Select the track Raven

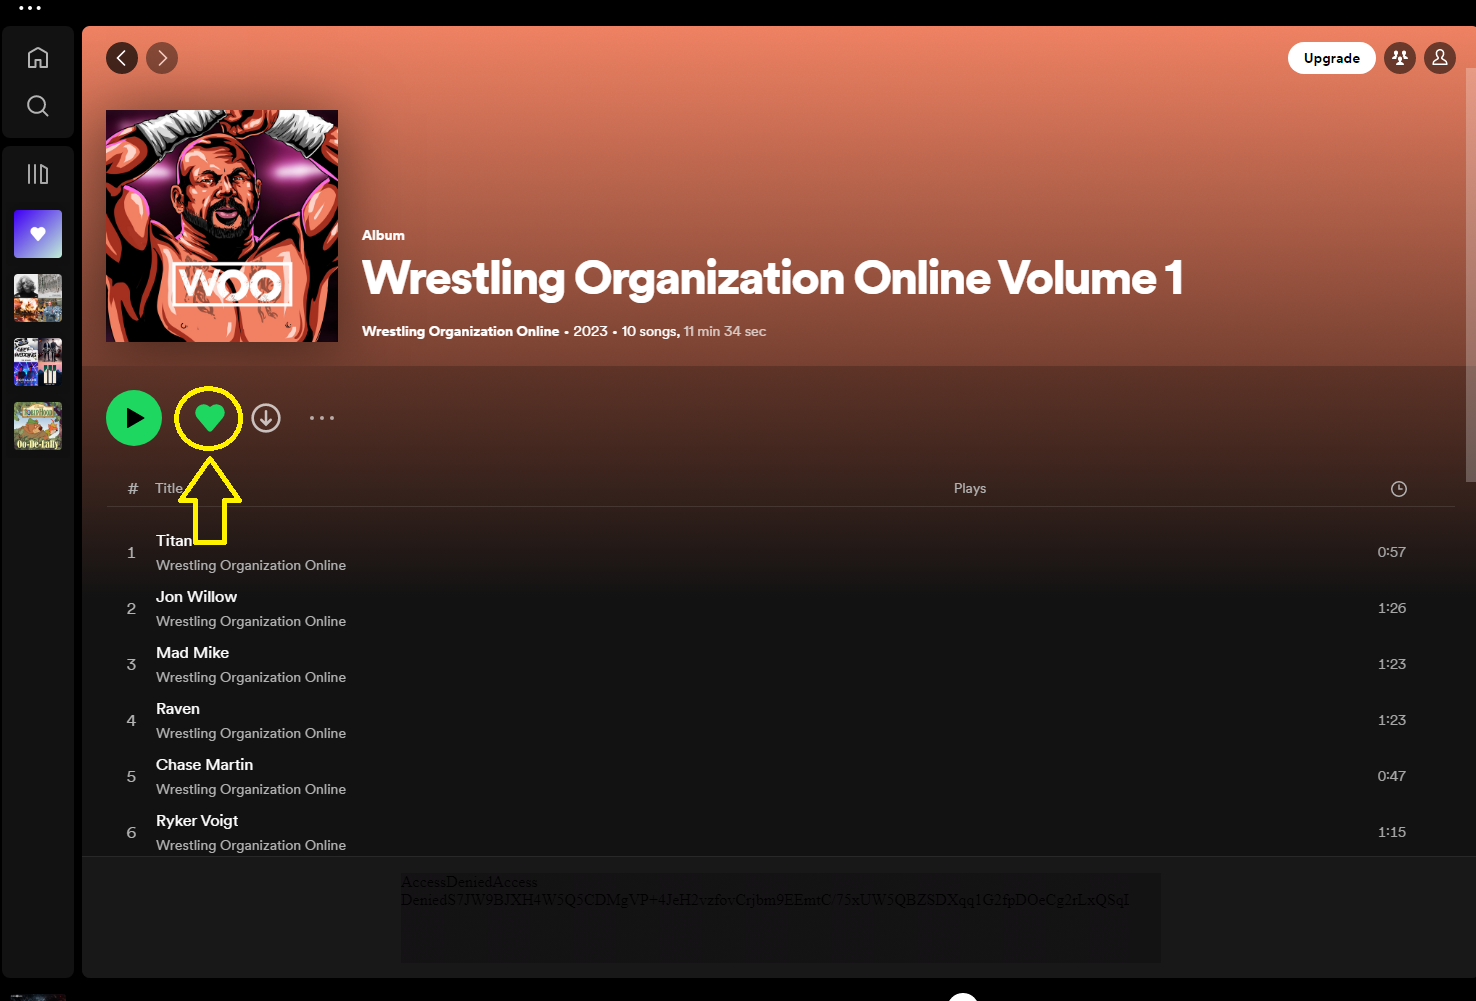click(x=178, y=708)
